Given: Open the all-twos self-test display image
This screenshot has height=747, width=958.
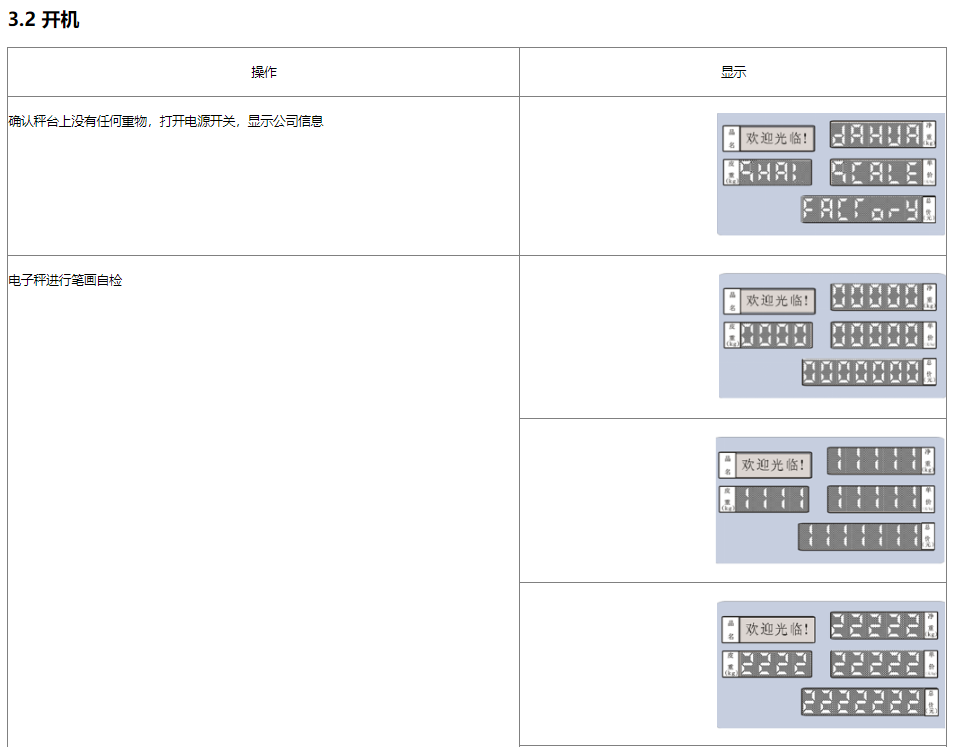Looking at the screenshot, I should 830,665.
